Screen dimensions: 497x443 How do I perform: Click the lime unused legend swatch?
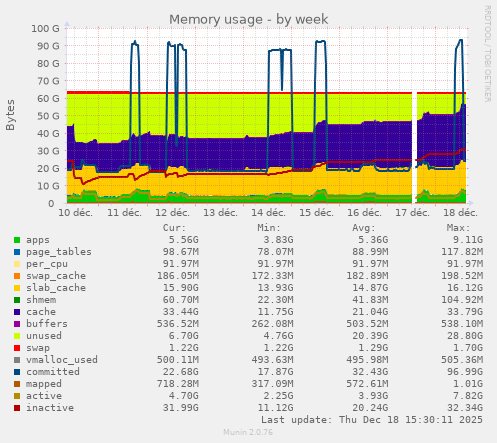(x=17, y=336)
